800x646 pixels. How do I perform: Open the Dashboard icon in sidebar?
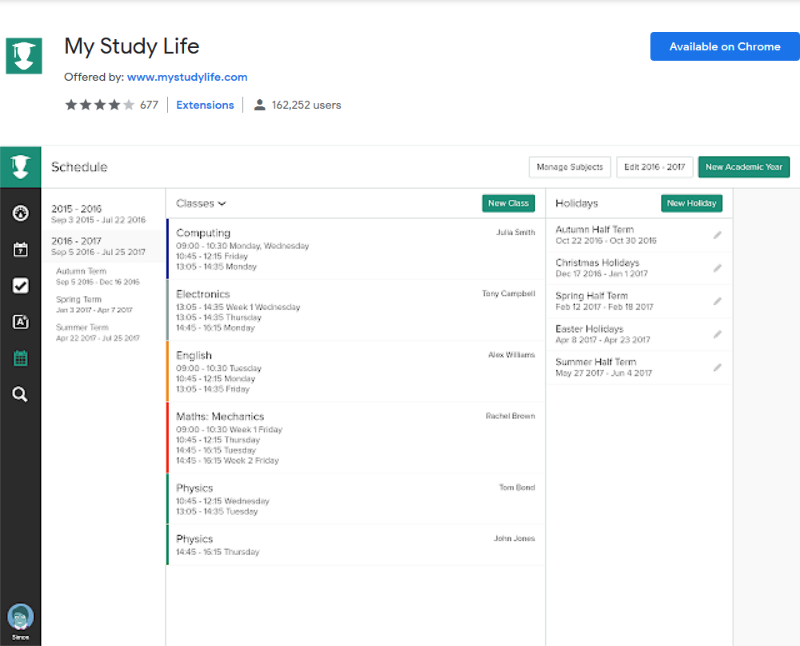coord(20,213)
